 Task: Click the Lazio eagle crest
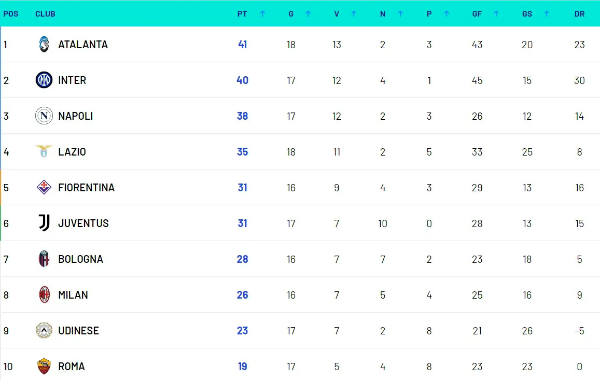pos(44,151)
